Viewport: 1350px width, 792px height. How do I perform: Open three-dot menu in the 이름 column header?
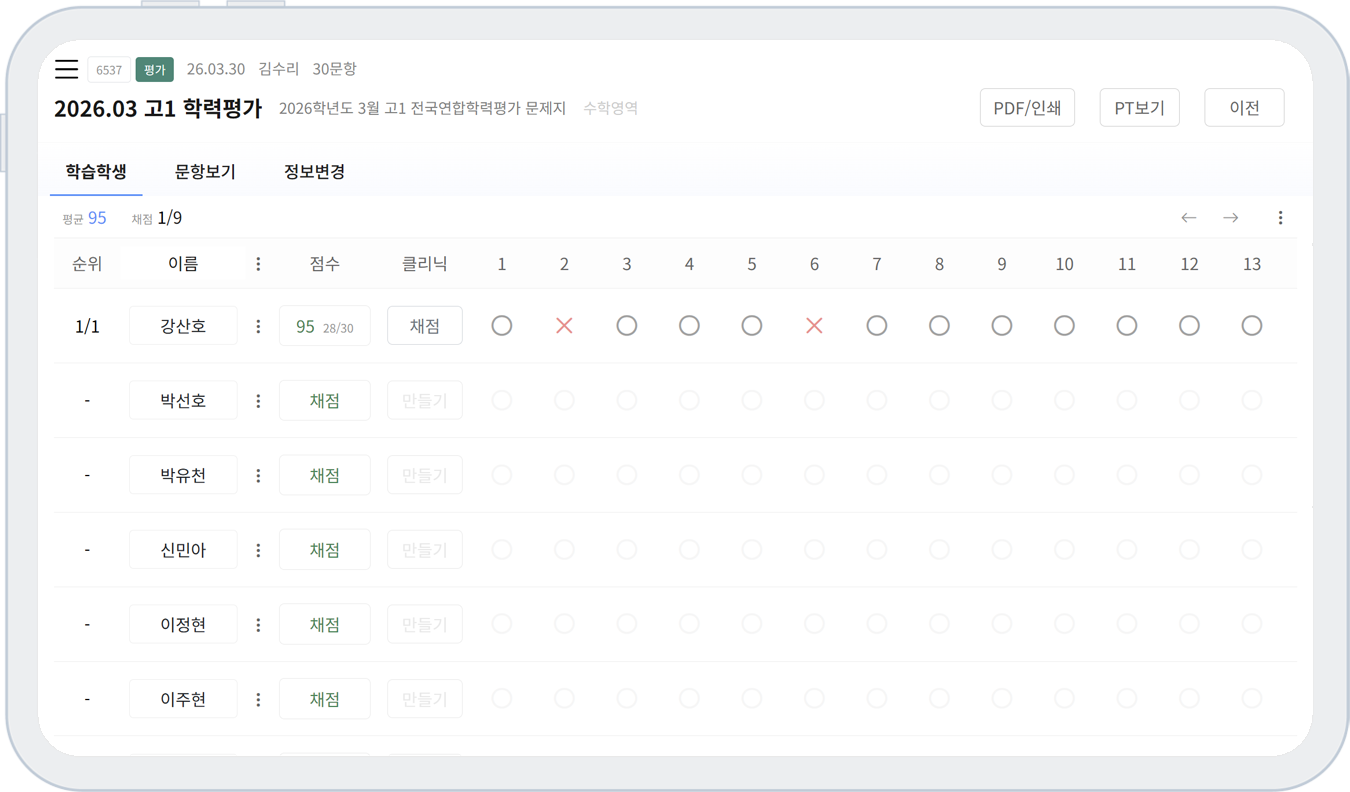(258, 264)
